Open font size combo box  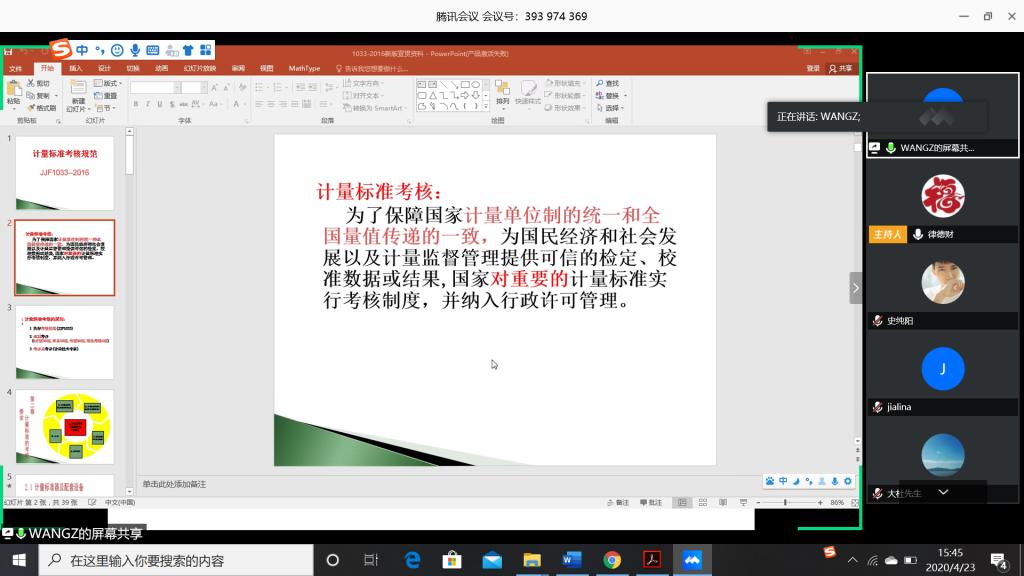coord(194,88)
